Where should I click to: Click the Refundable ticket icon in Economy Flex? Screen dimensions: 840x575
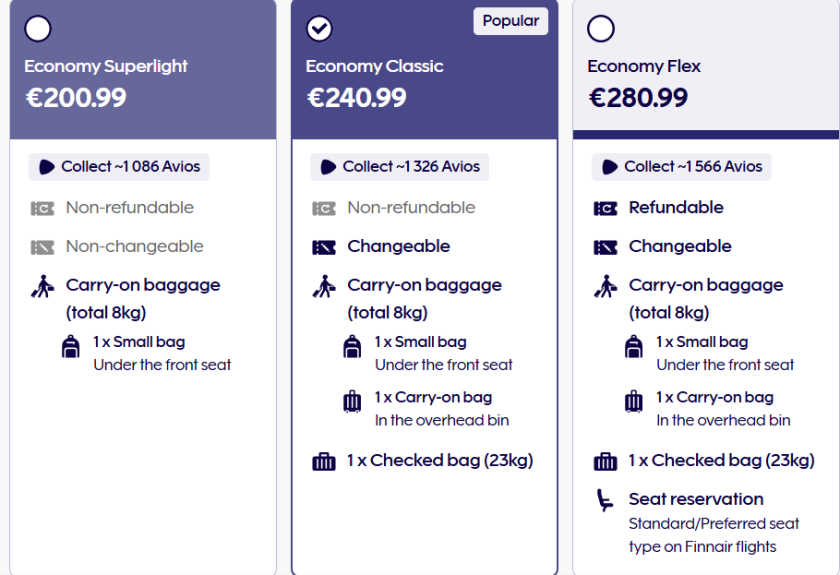coord(605,208)
